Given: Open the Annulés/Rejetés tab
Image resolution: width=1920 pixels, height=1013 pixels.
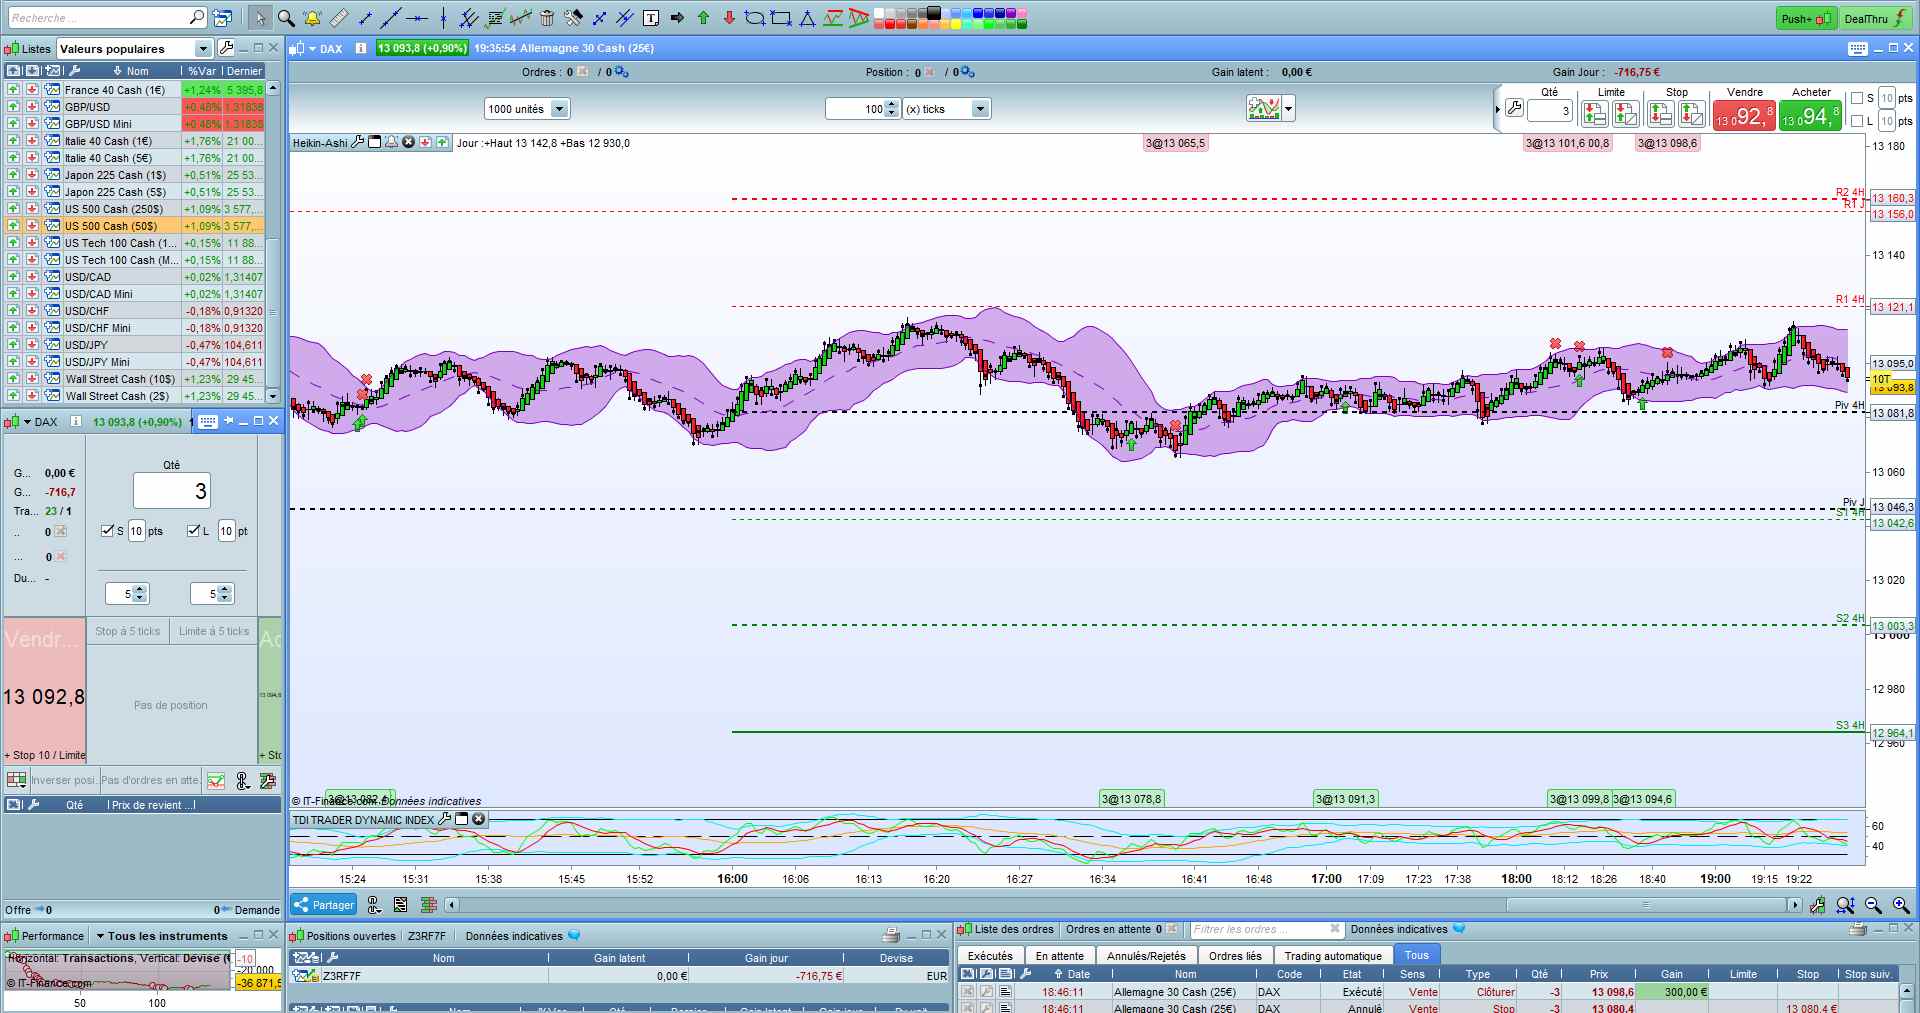Looking at the screenshot, I should pos(1146,956).
